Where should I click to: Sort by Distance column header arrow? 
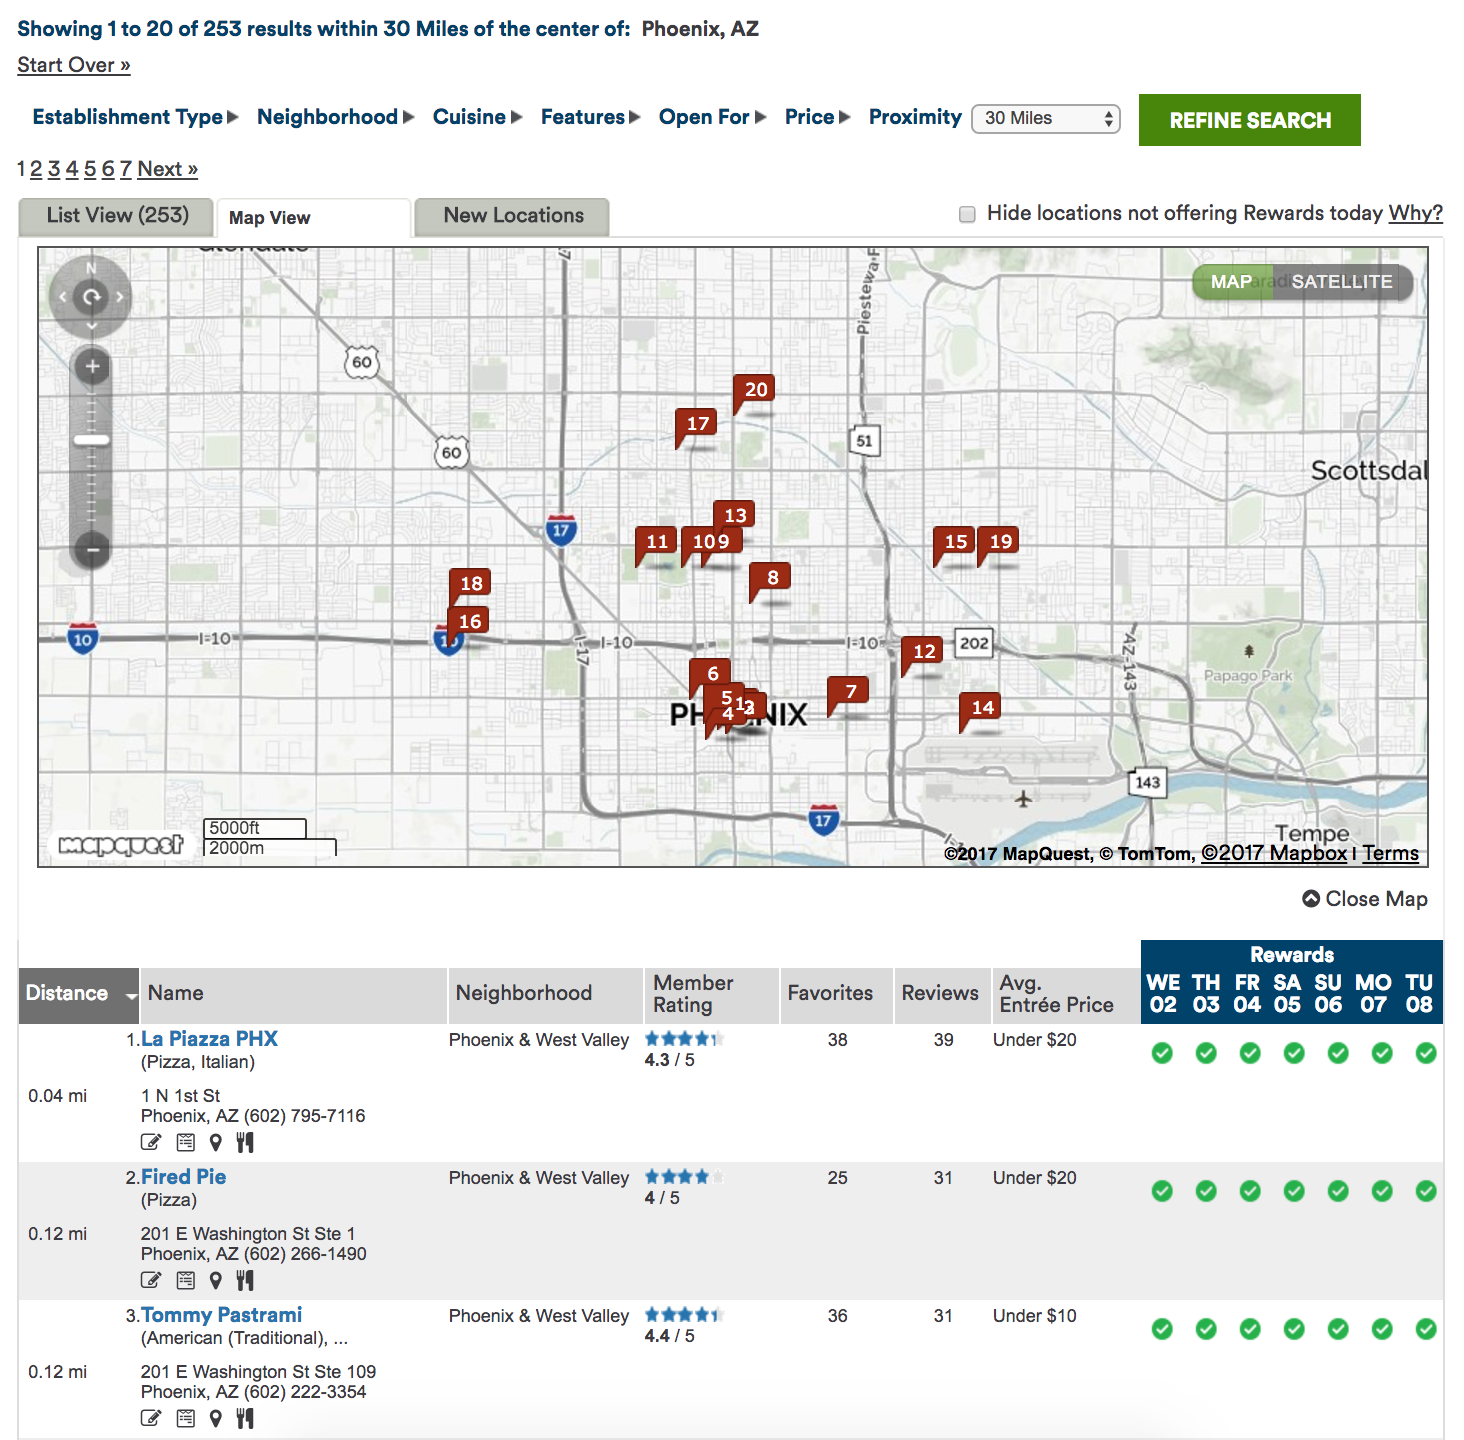131,995
